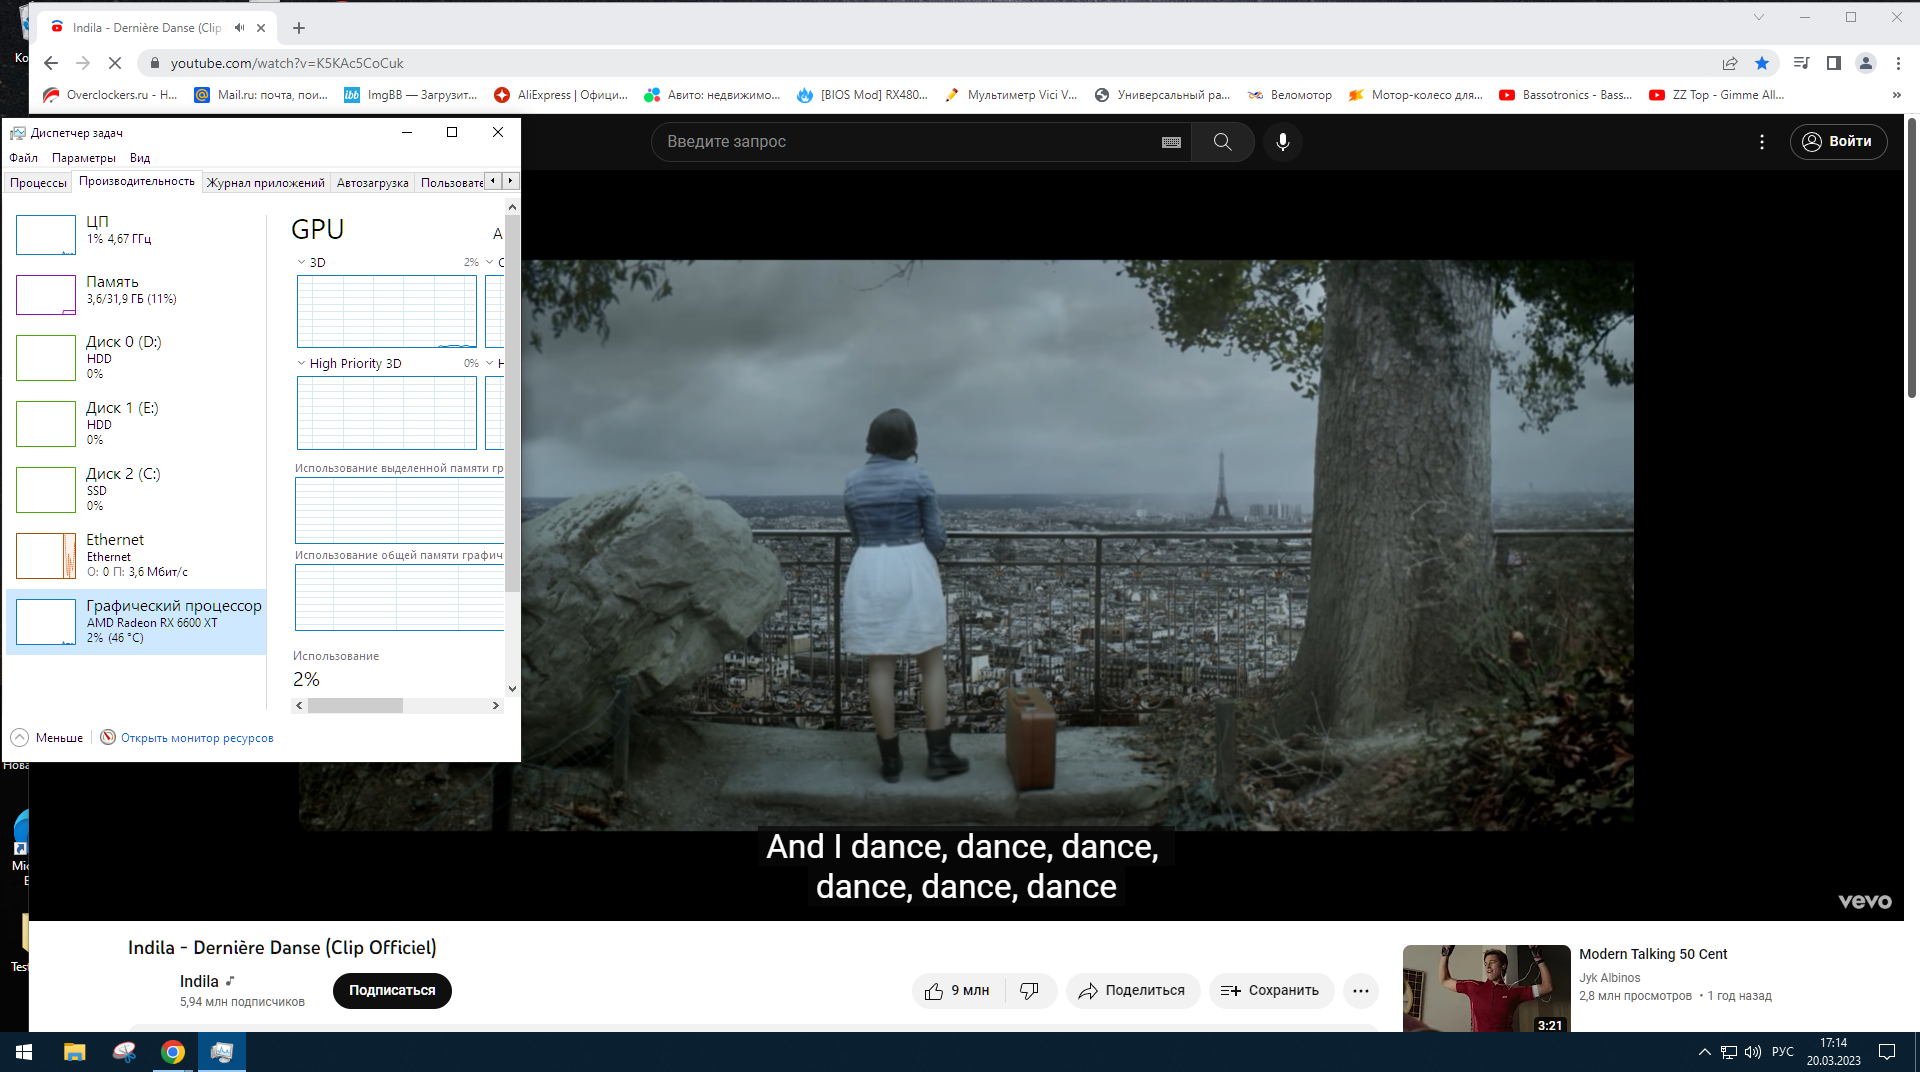The image size is (1920, 1072).
Task: Open AliExpress bookmark
Action: click(561, 95)
